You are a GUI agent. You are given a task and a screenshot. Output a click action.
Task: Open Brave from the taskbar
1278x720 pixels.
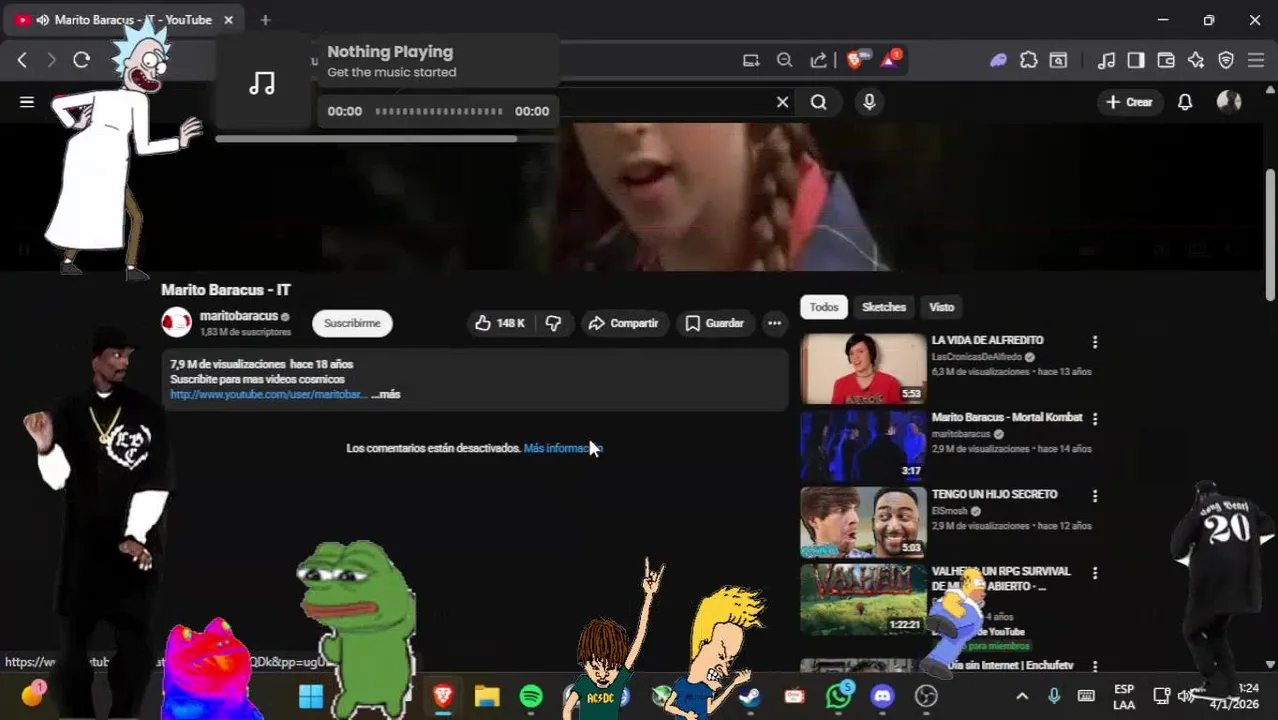(443, 696)
